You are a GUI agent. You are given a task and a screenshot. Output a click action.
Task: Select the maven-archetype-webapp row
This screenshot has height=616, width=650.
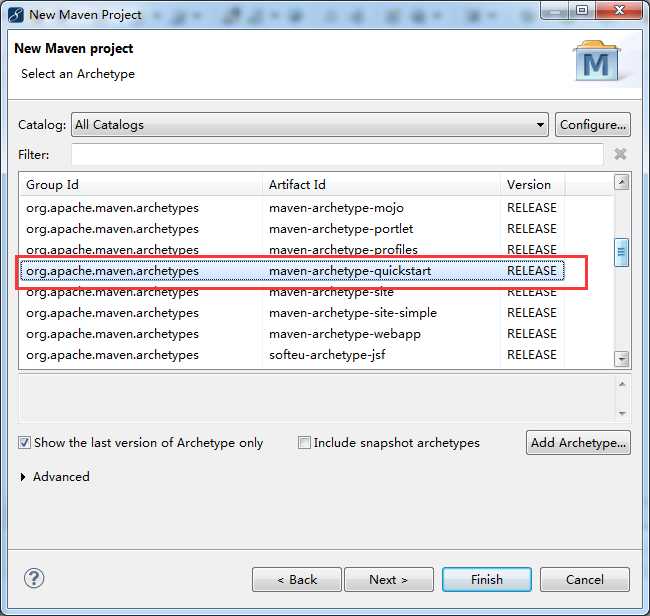point(292,334)
